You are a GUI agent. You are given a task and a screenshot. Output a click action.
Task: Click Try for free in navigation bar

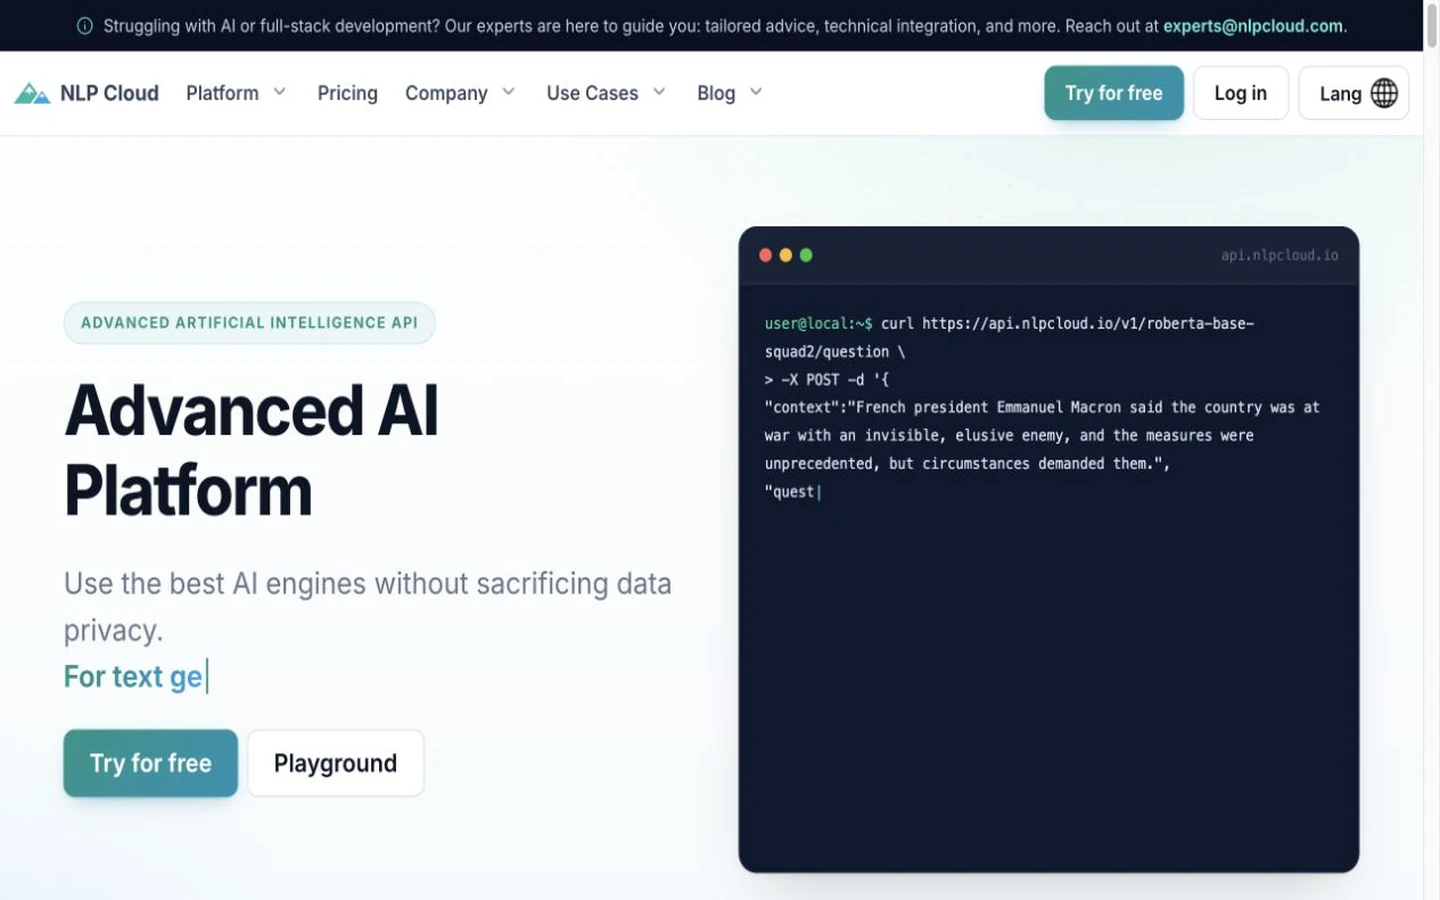tap(1114, 93)
